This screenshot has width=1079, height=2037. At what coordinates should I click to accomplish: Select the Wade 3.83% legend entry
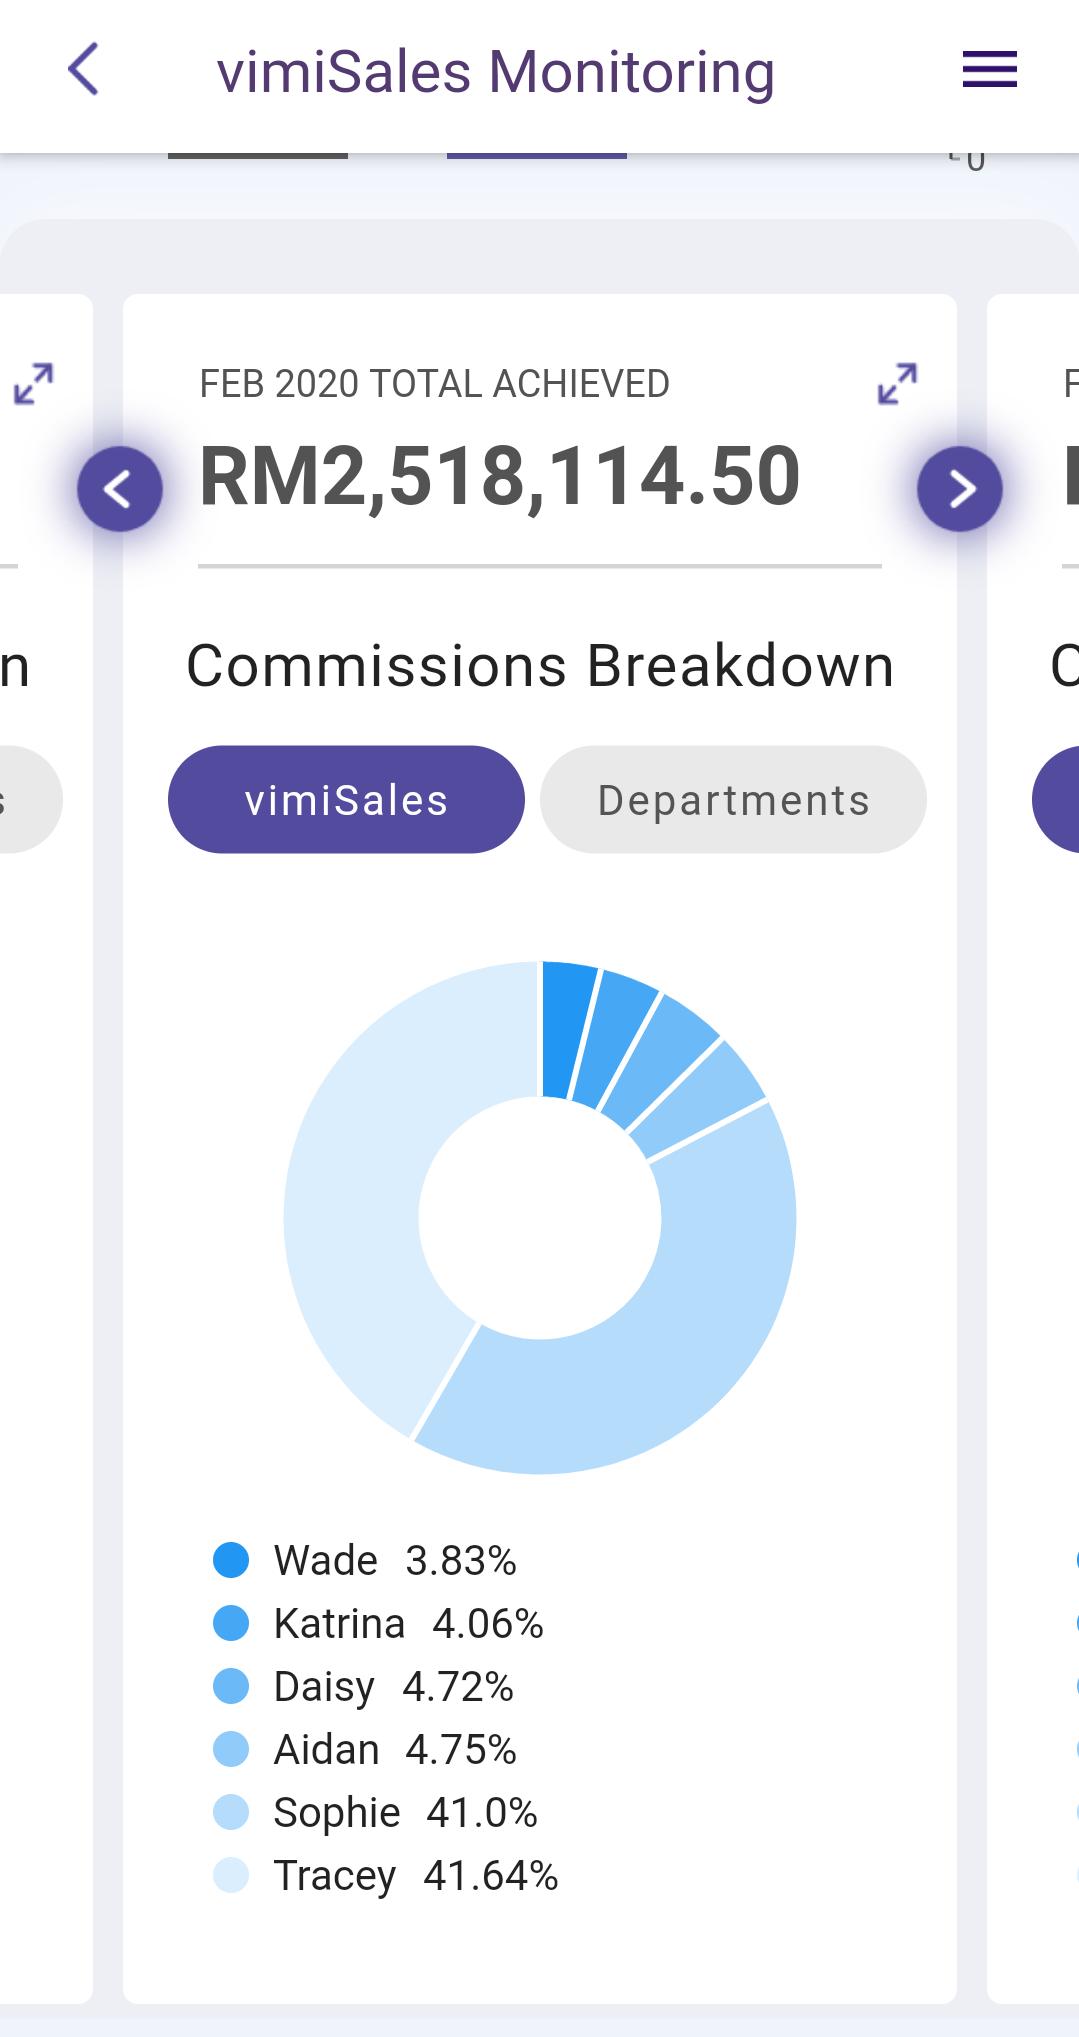tap(365, 1560)
